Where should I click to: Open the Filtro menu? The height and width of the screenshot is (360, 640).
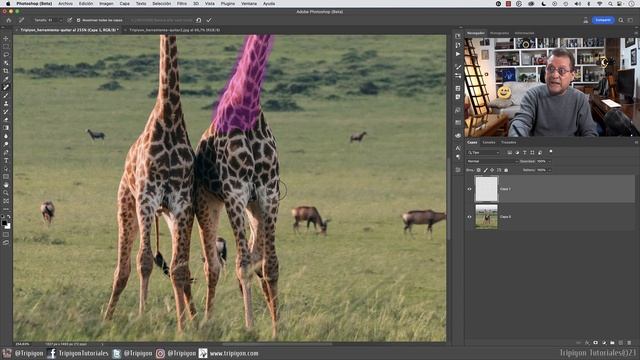tap(182, 3)
